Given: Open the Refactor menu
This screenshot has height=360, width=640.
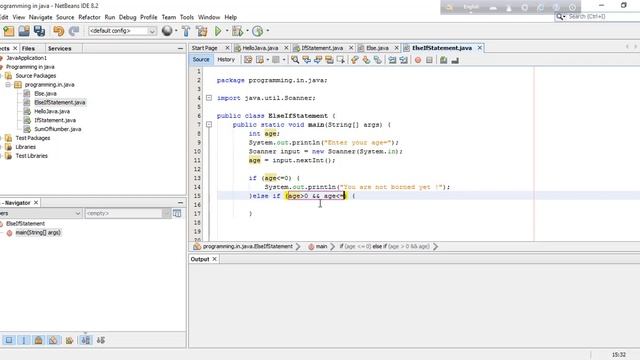Looking at the screenshot, I should (89, 17).
